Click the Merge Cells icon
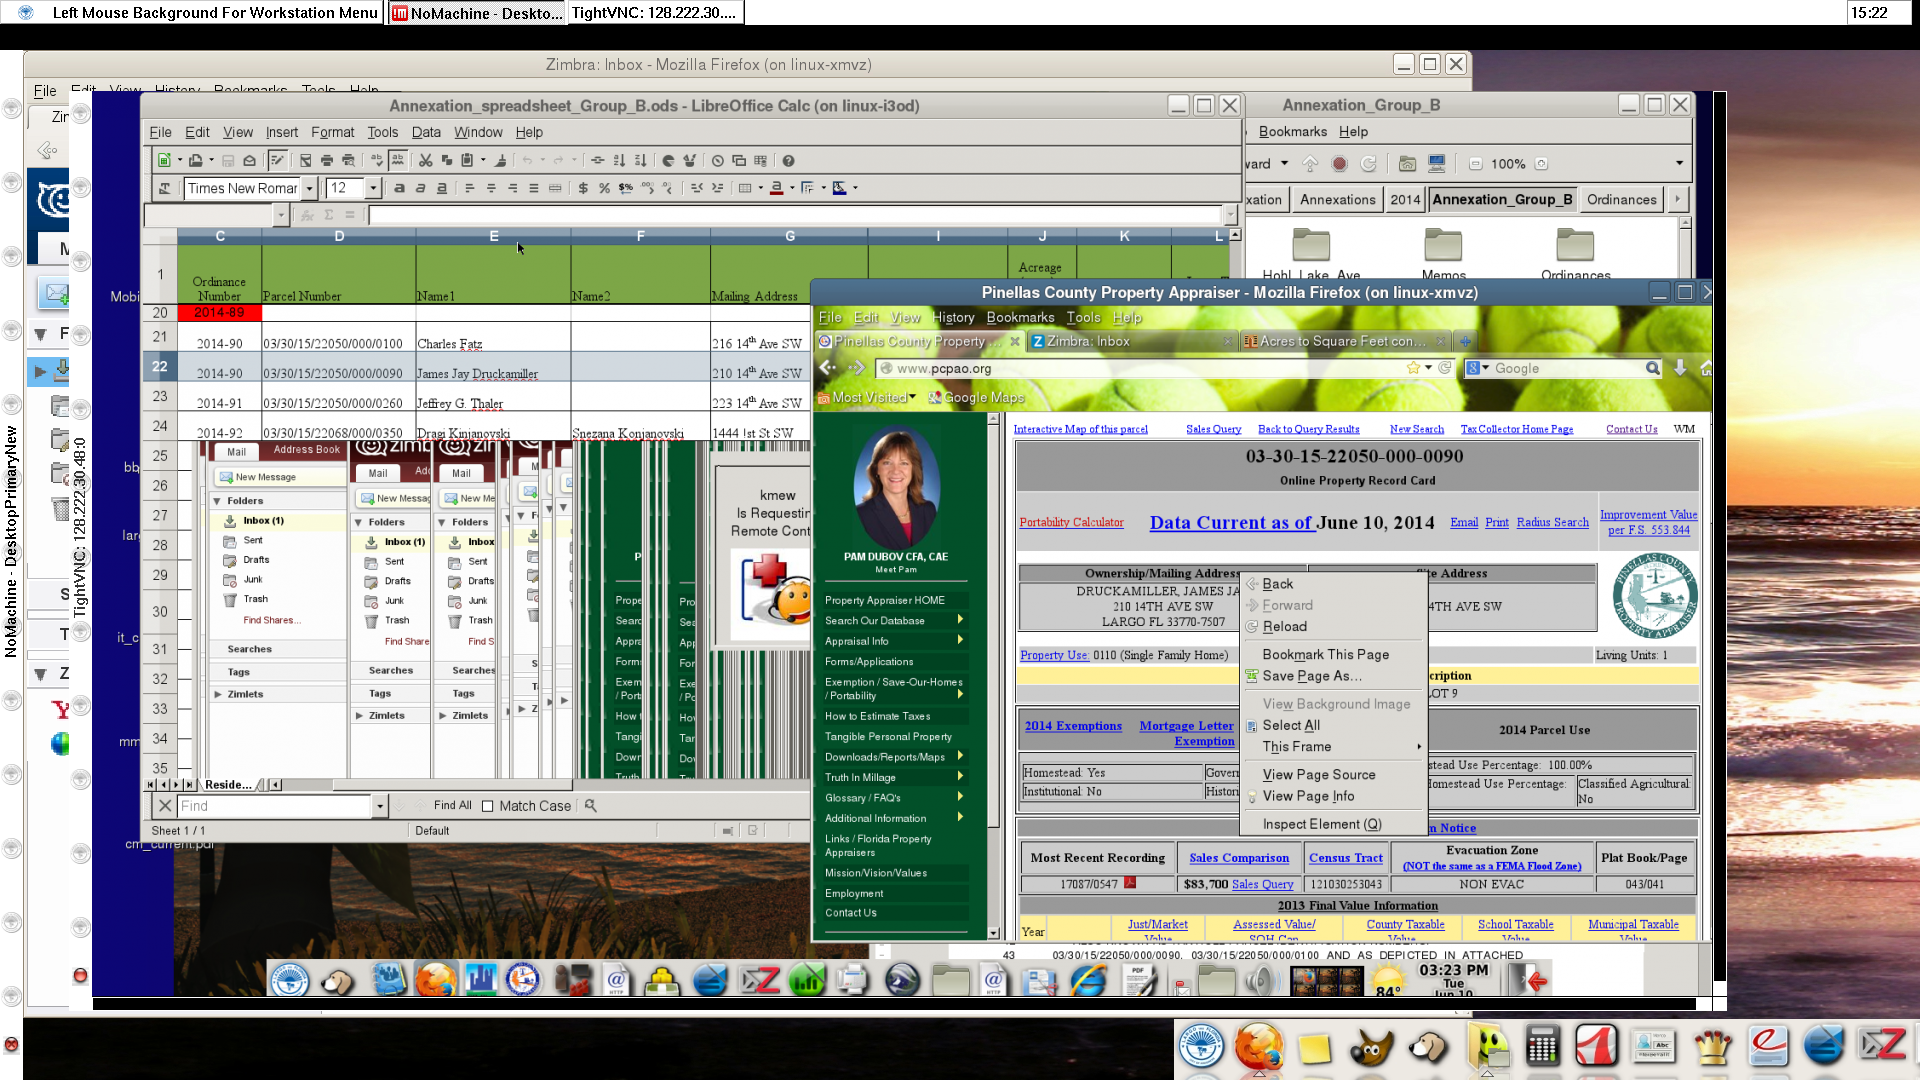Screen dimensions: 1920x1080 pyautogui.click(x=555, y=188)
